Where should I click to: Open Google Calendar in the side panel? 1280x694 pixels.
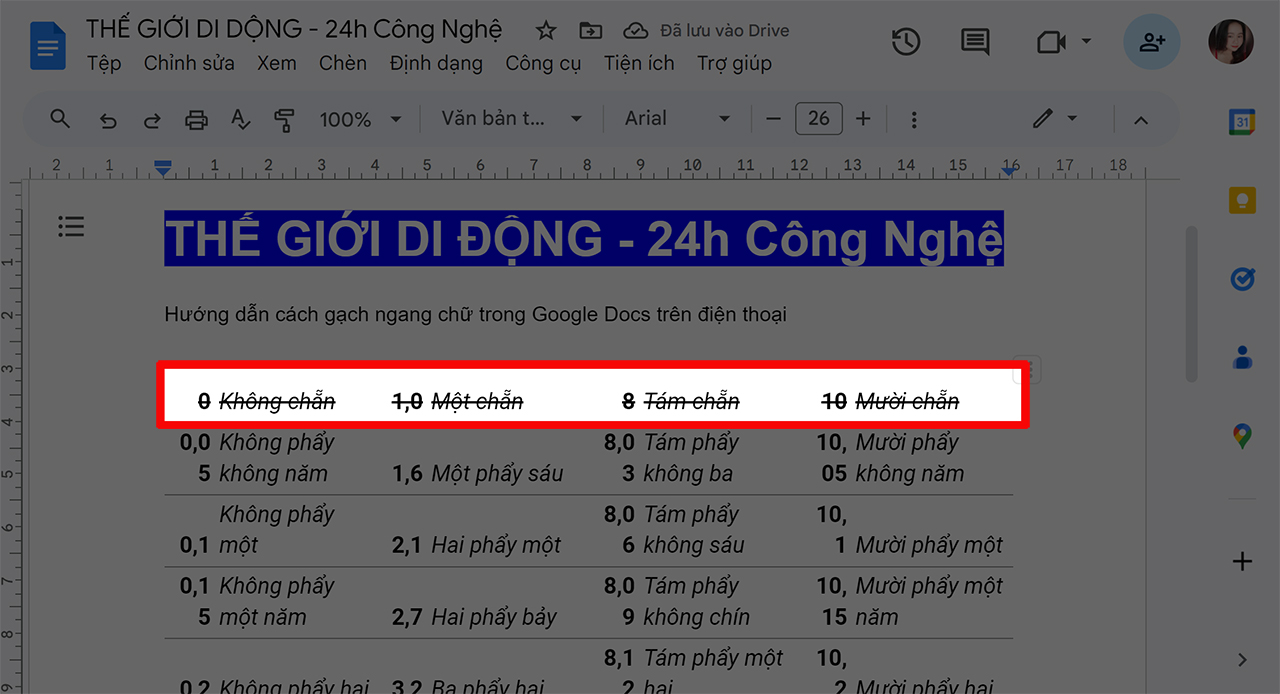click(1241, 121)
